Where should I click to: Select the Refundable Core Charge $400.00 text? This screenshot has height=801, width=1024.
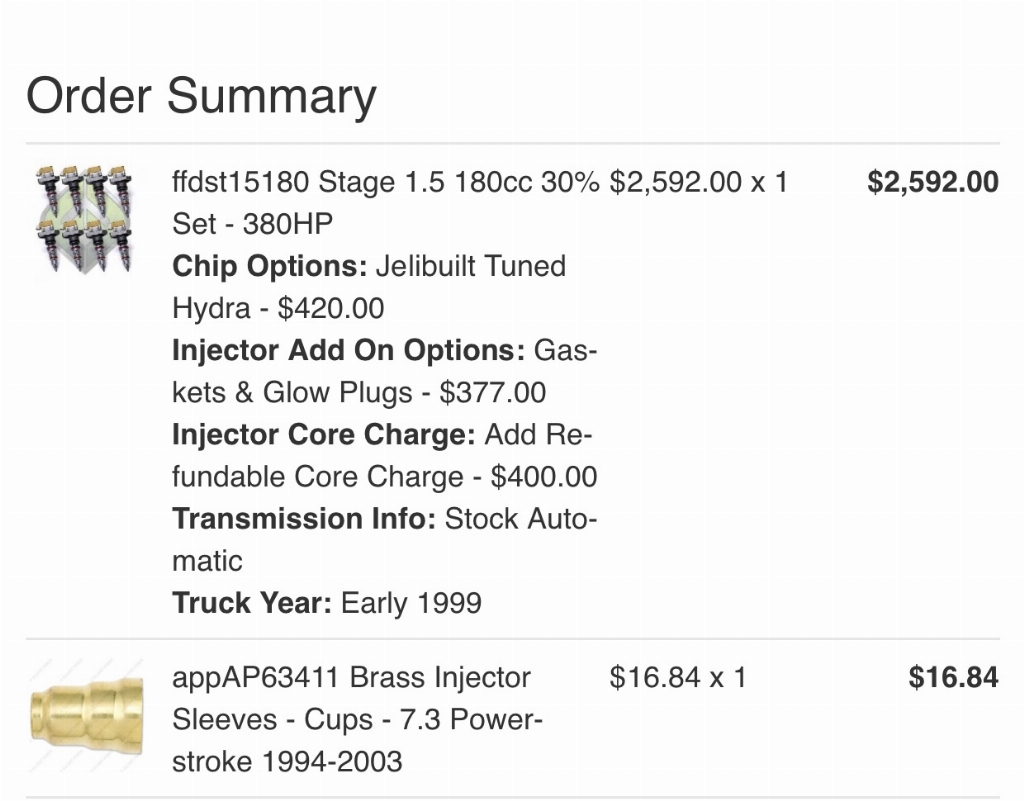click(385, 456)
